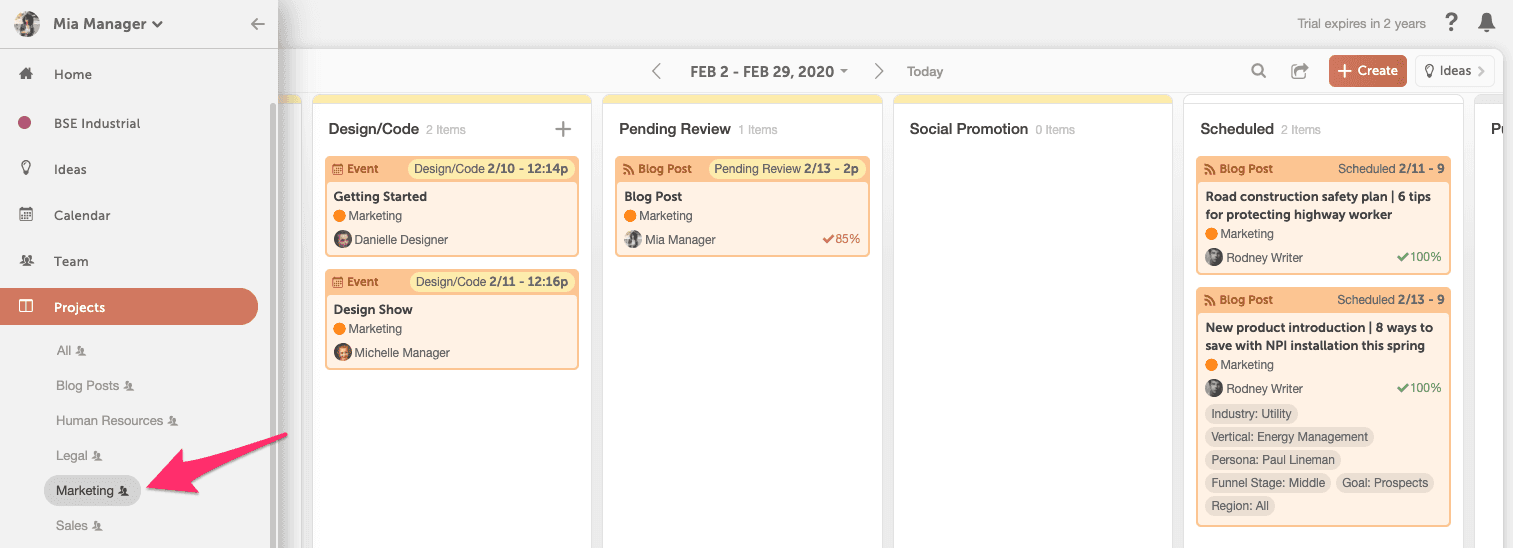
Task: Collapse the sidebar with the back arrow
Action: (x=258, y=24)
